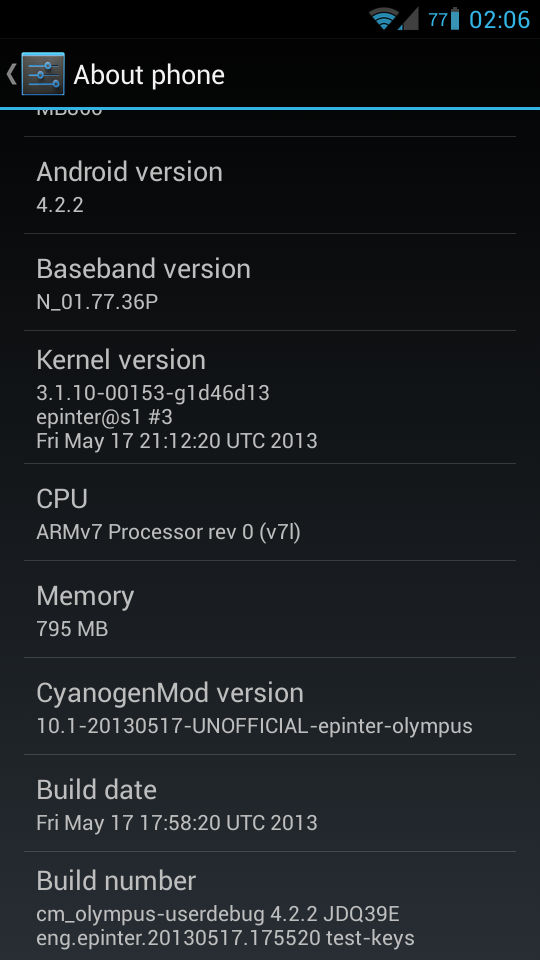Tap the N_01.77.36P baseband value

click(97, 302)
